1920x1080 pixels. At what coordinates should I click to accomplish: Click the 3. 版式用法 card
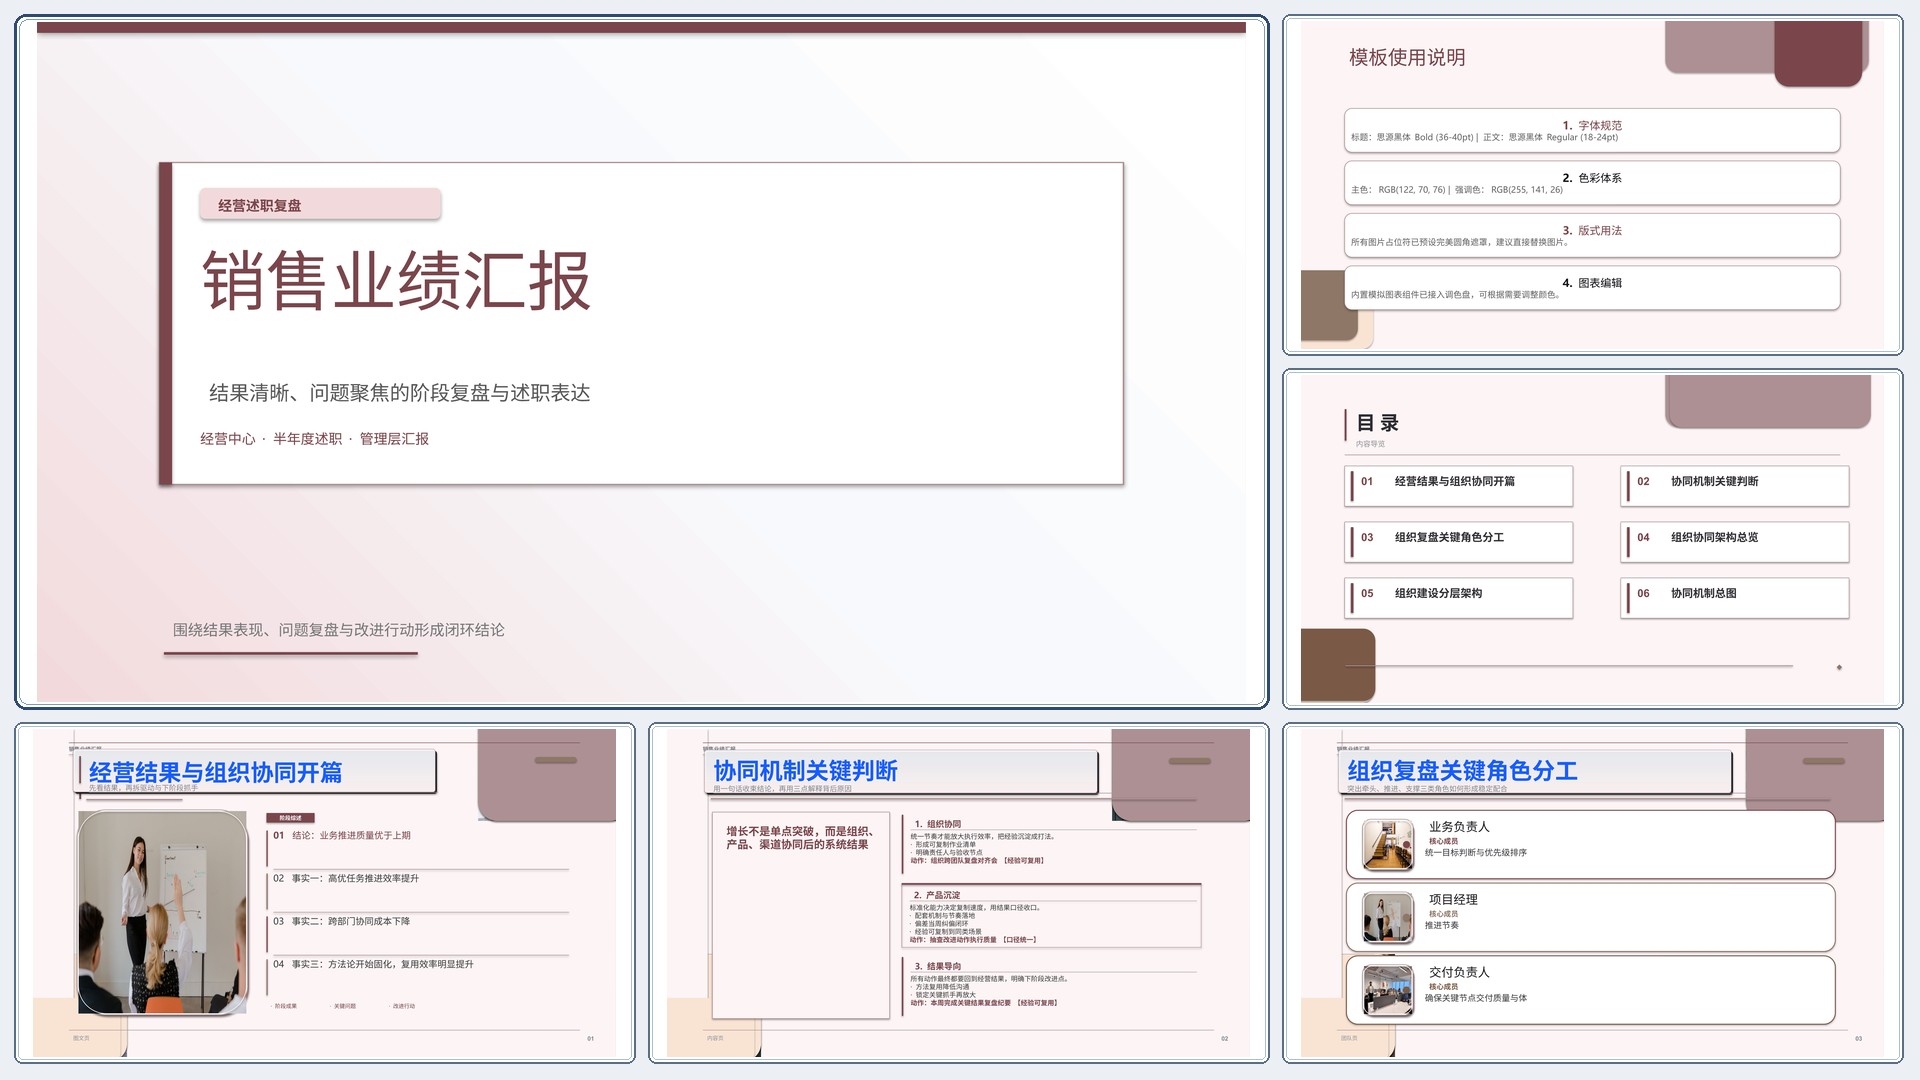(1592, 236)
